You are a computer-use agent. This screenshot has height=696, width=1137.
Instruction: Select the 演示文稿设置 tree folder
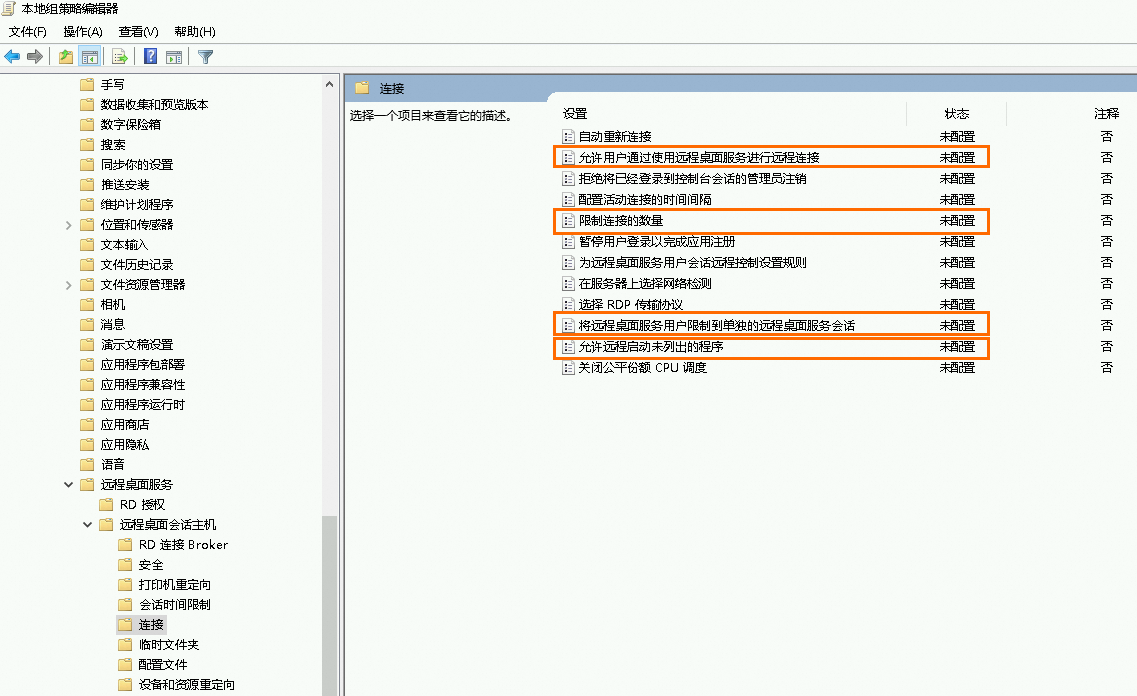[137, 344]
